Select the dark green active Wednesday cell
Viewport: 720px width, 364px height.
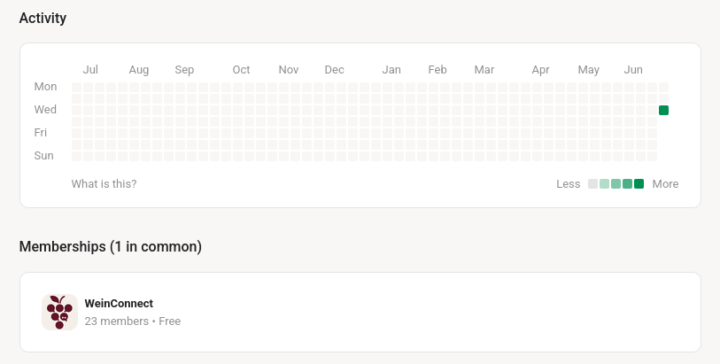tap(664, 110)
